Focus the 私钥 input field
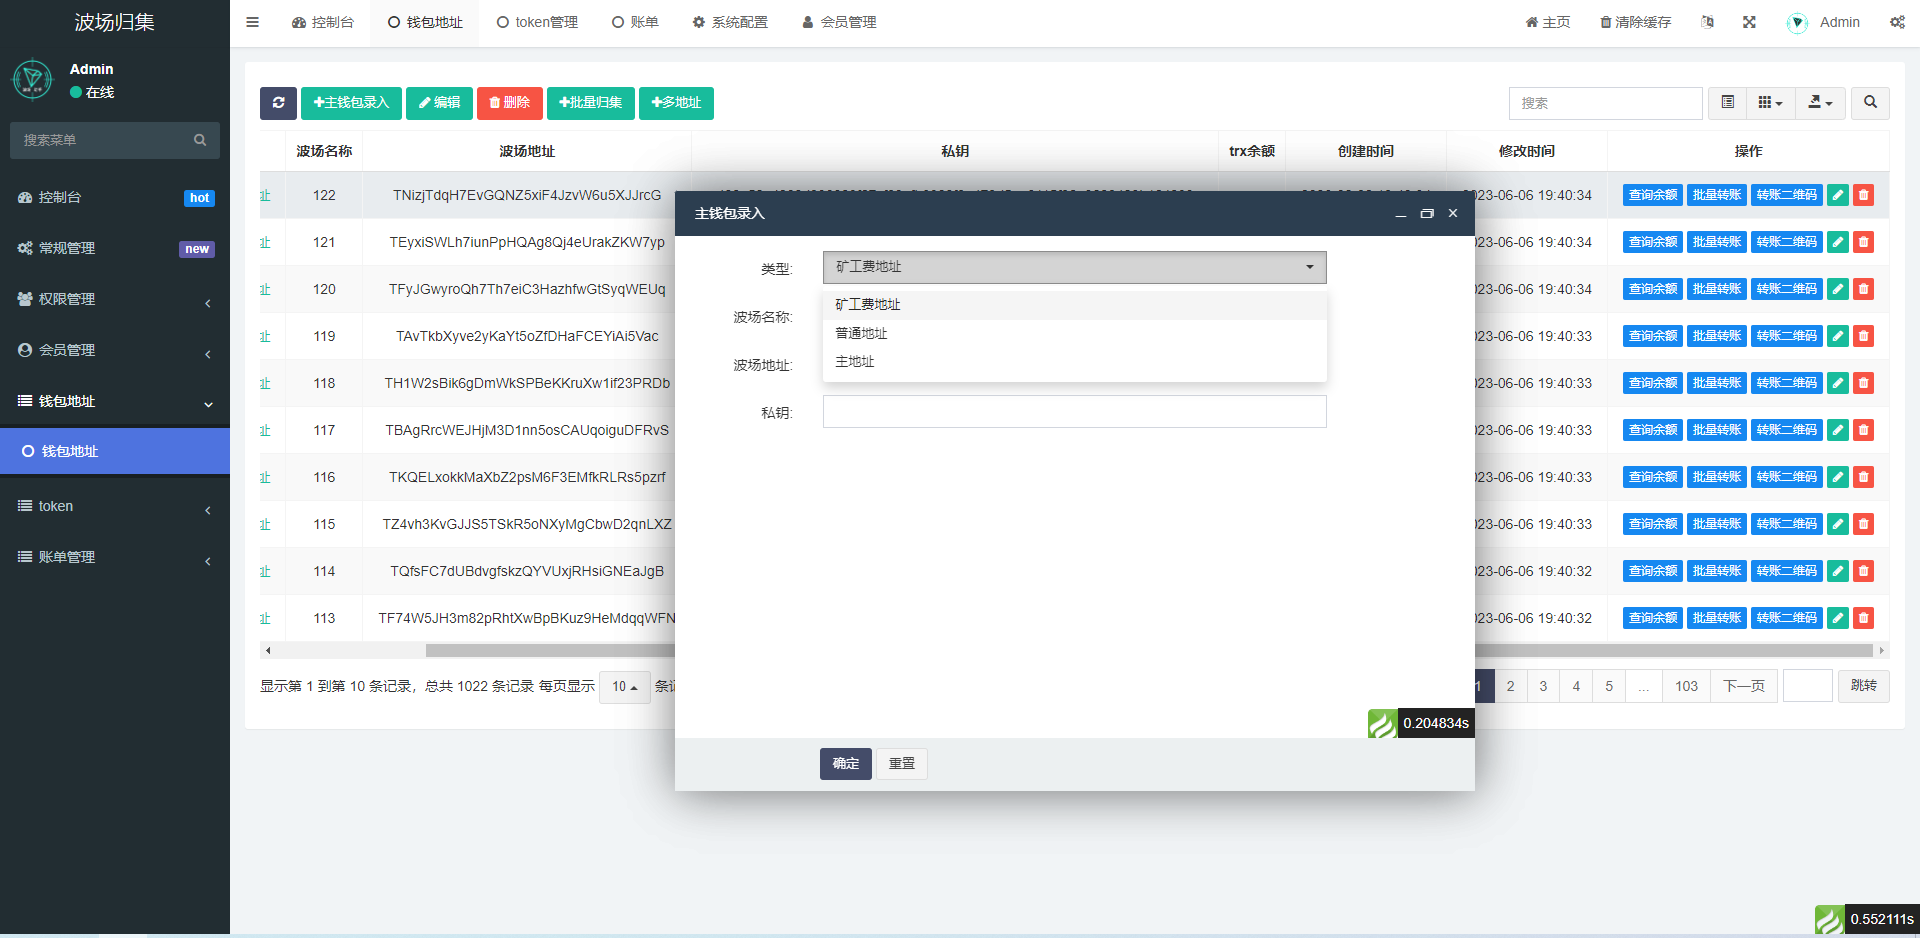 (1074, 412)
